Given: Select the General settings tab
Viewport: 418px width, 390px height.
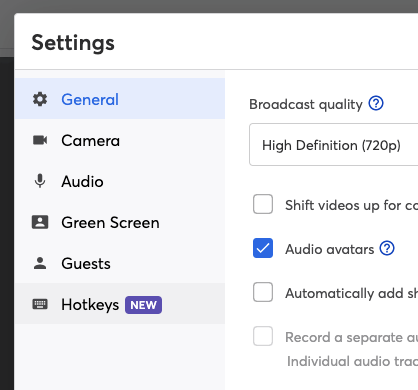Looking at the screenshot, I should pos(120,99).
